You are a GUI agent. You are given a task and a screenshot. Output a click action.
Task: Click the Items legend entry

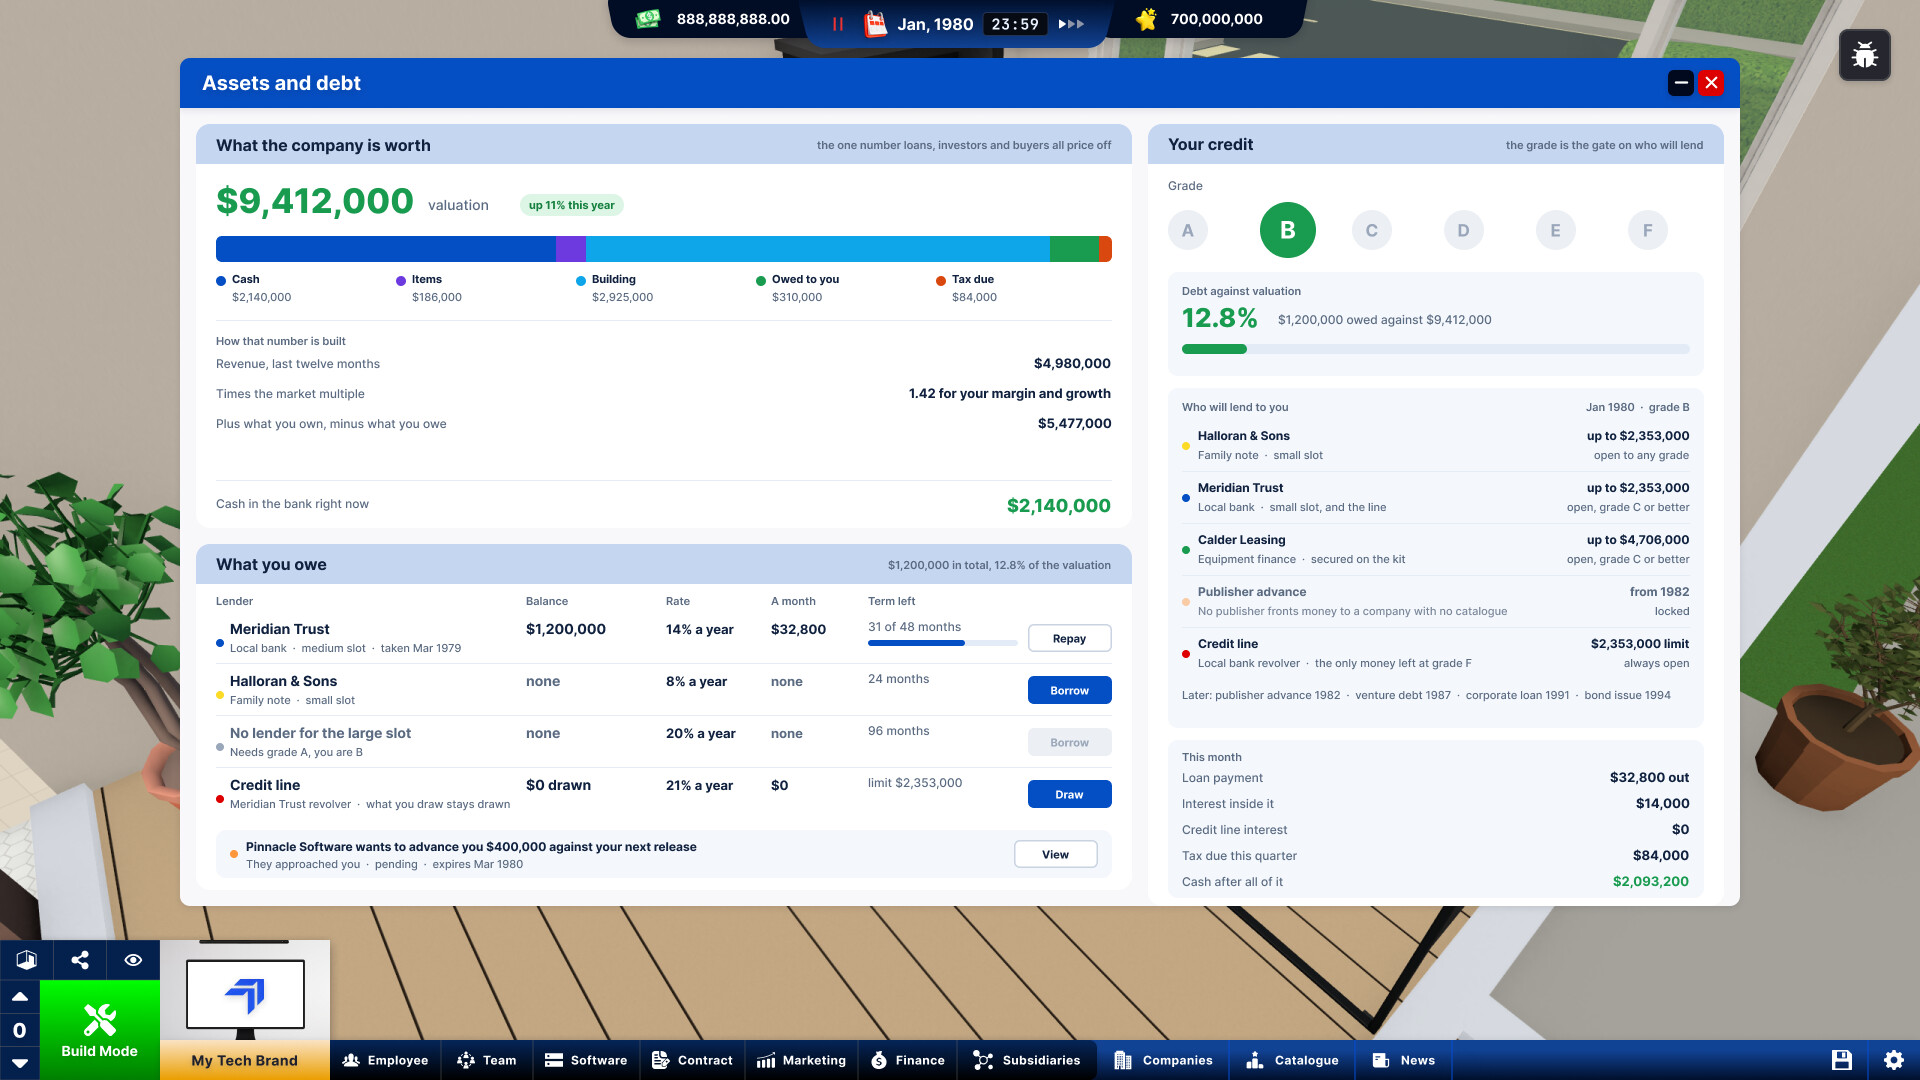[428, 288]
